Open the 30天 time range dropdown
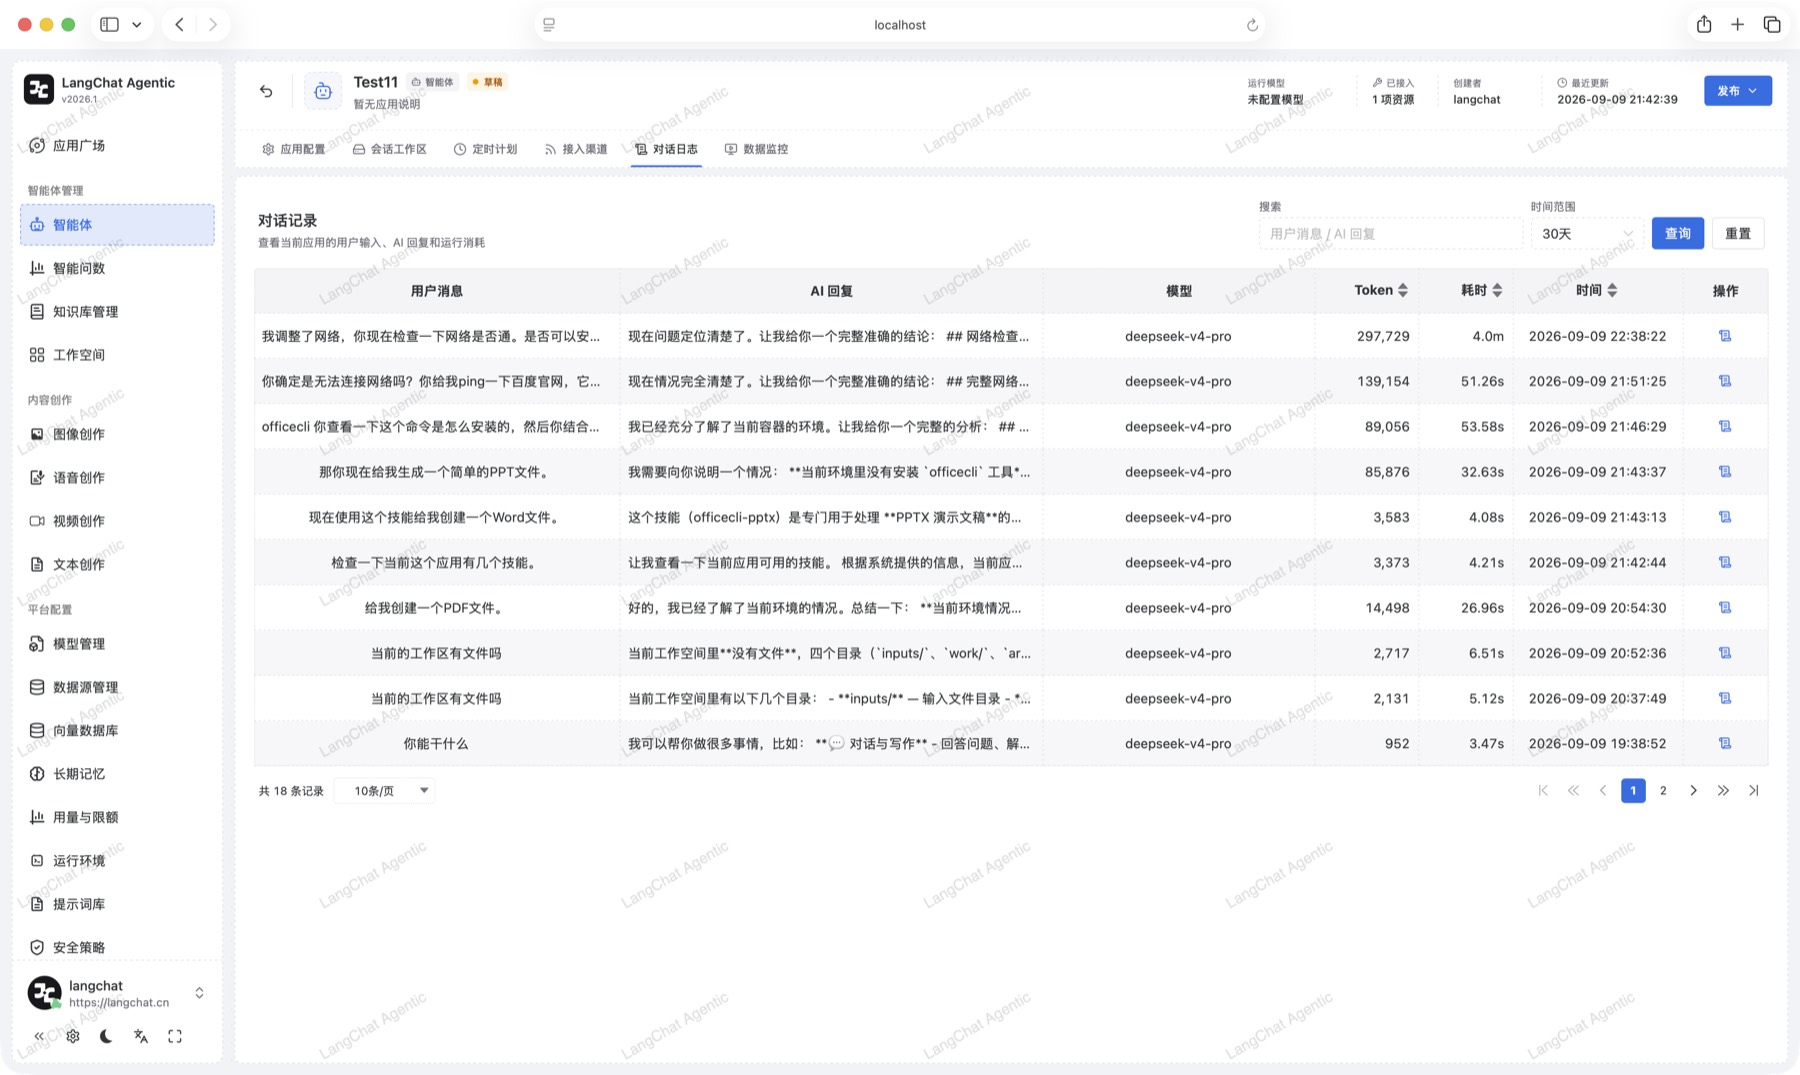The width and height of the screenshot is (1800, 1075). coord(1587,233)
